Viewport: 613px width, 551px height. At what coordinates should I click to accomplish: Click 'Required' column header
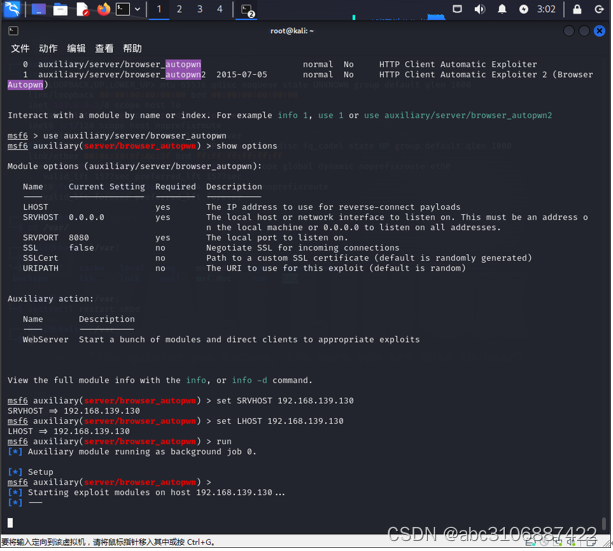click(x=176, y=187)
